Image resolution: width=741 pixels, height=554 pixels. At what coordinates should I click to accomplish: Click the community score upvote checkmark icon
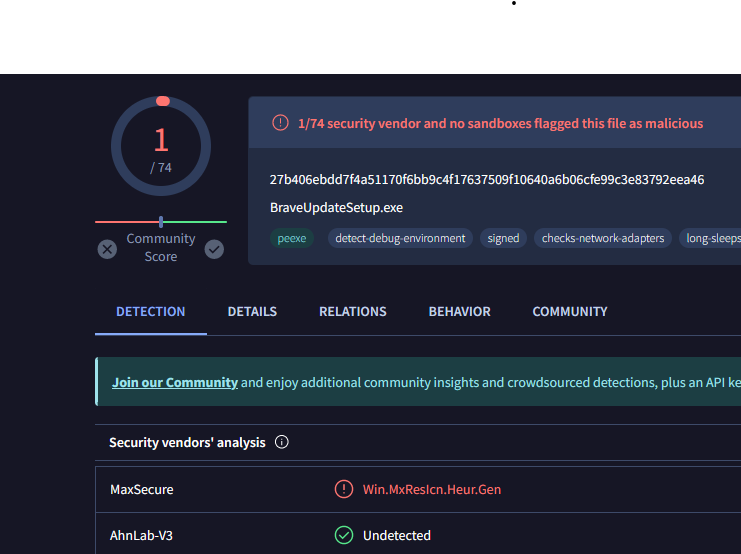(214, 249)
